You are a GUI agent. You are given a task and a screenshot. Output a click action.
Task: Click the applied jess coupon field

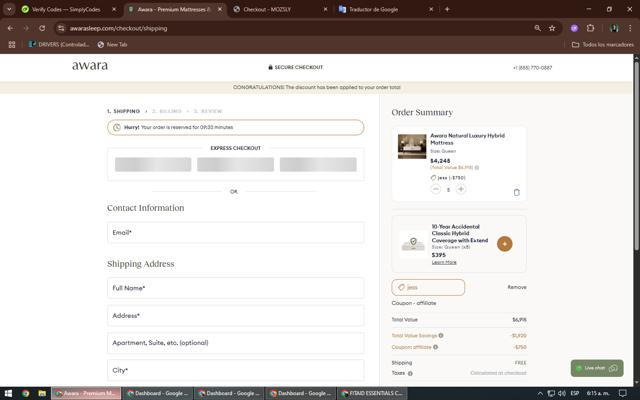pyautogui.click(x=428, y=287)
